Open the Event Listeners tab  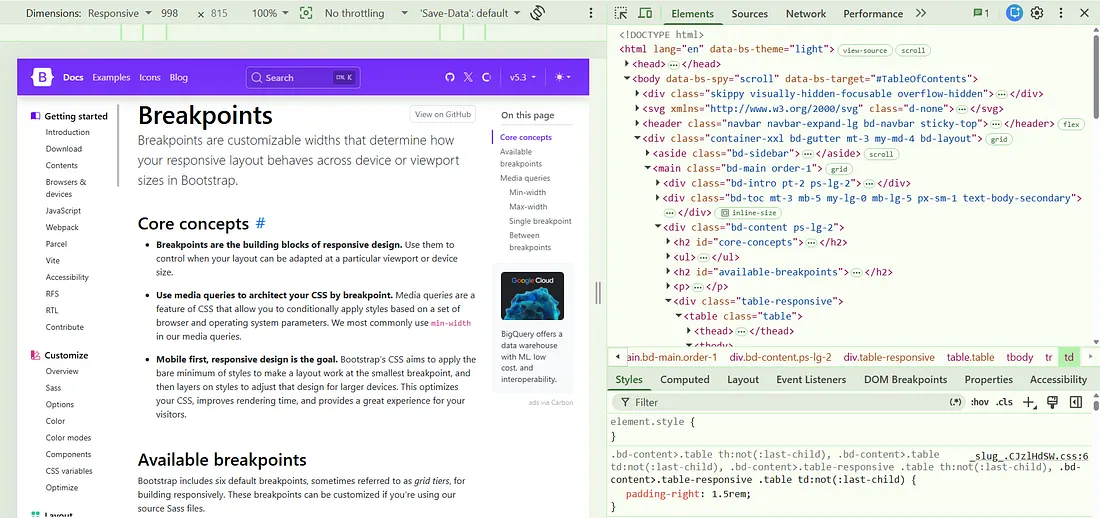click(811, 379)
